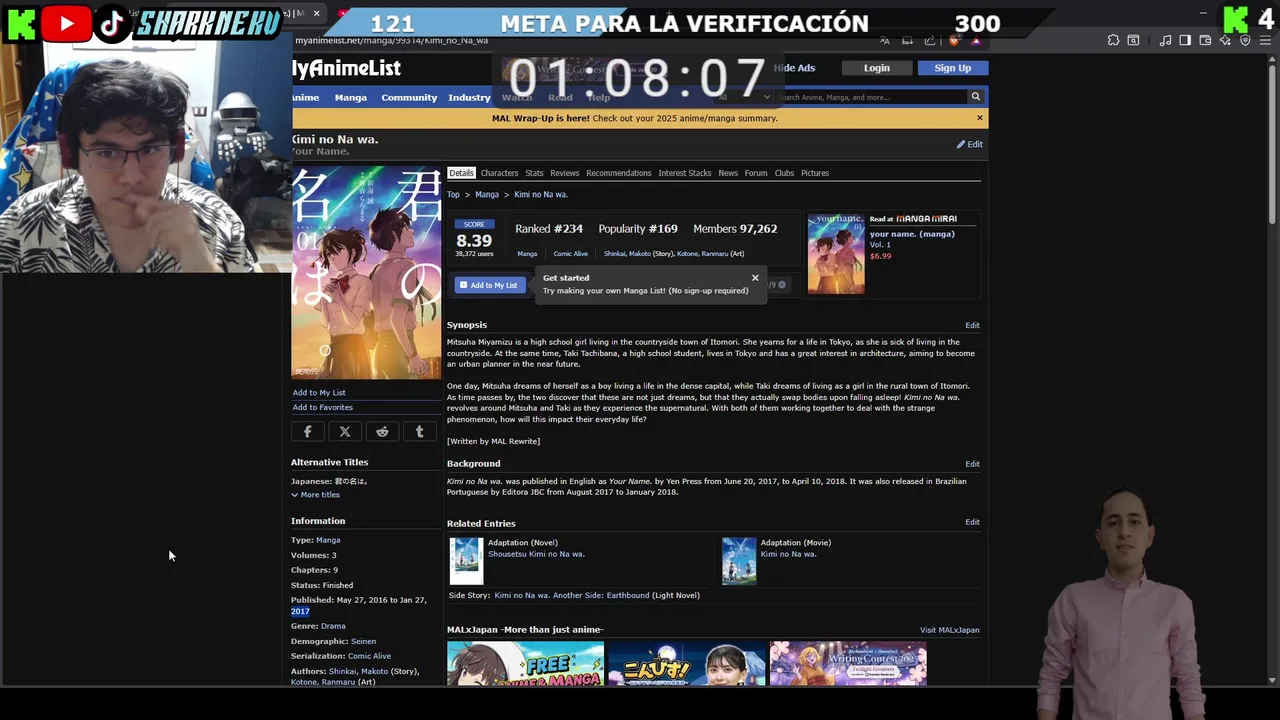1280x720 pixels.
Task: Click the pencil Edit icon at top
Action: click(x=969, y=144)
